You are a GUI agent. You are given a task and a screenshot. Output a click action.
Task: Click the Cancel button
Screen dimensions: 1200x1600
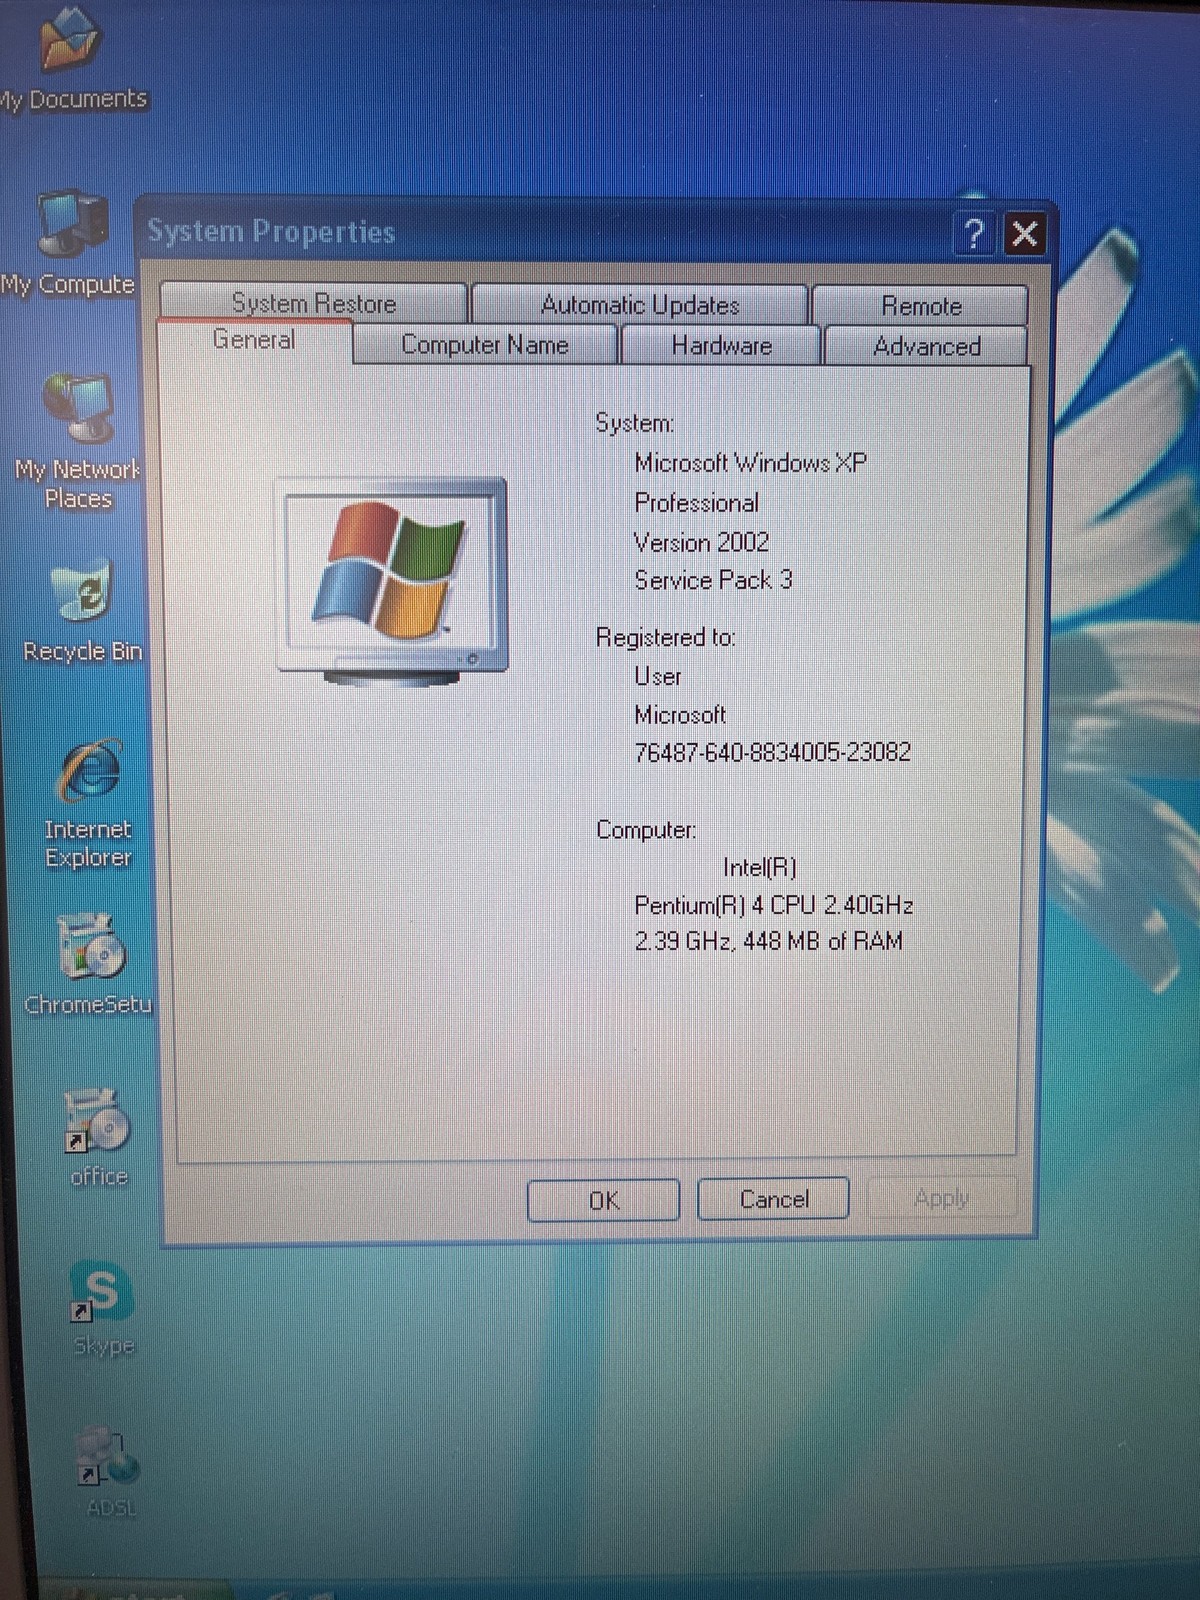774,1199
